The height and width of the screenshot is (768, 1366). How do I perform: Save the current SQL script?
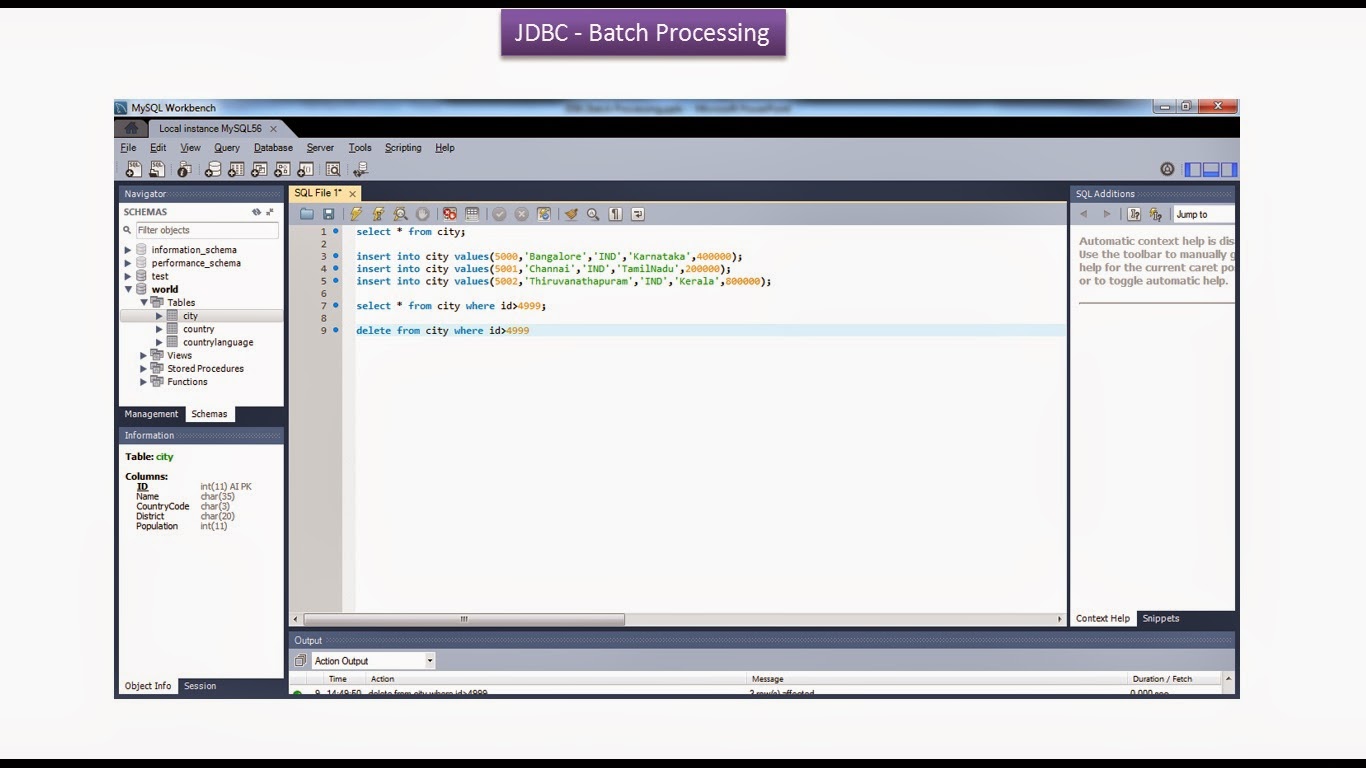tap(327, 213)
